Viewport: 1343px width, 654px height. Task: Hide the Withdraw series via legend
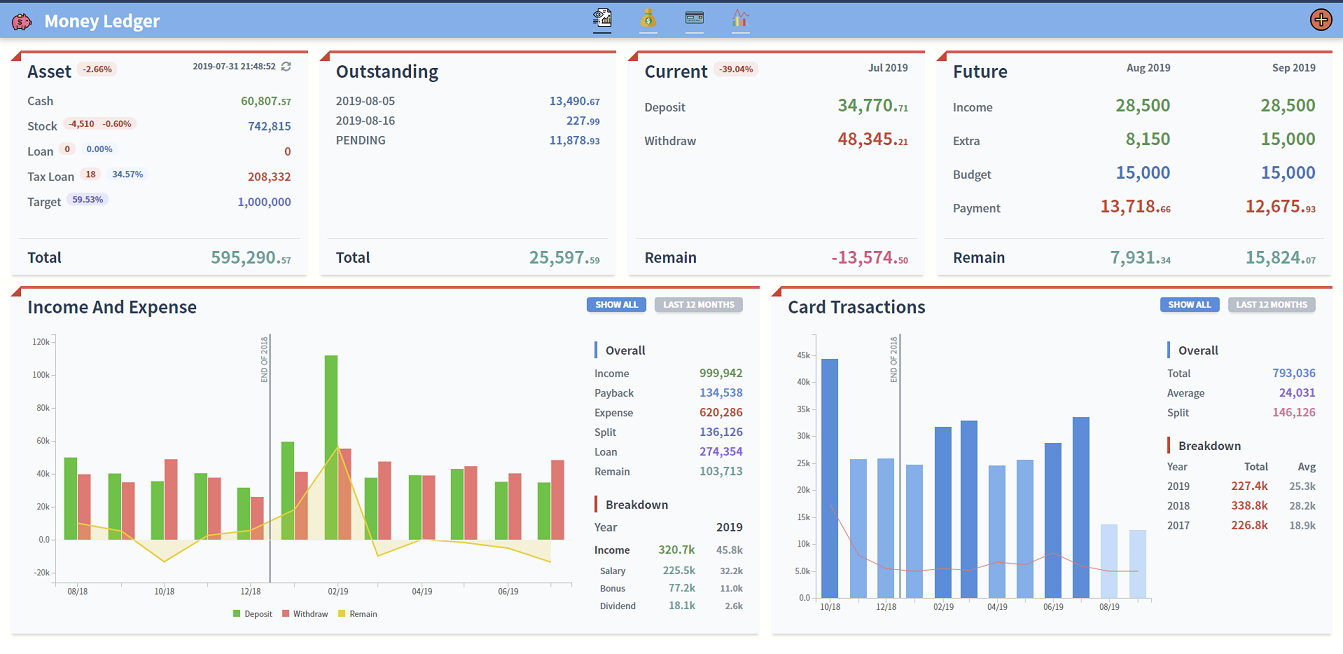coord(304,614)
